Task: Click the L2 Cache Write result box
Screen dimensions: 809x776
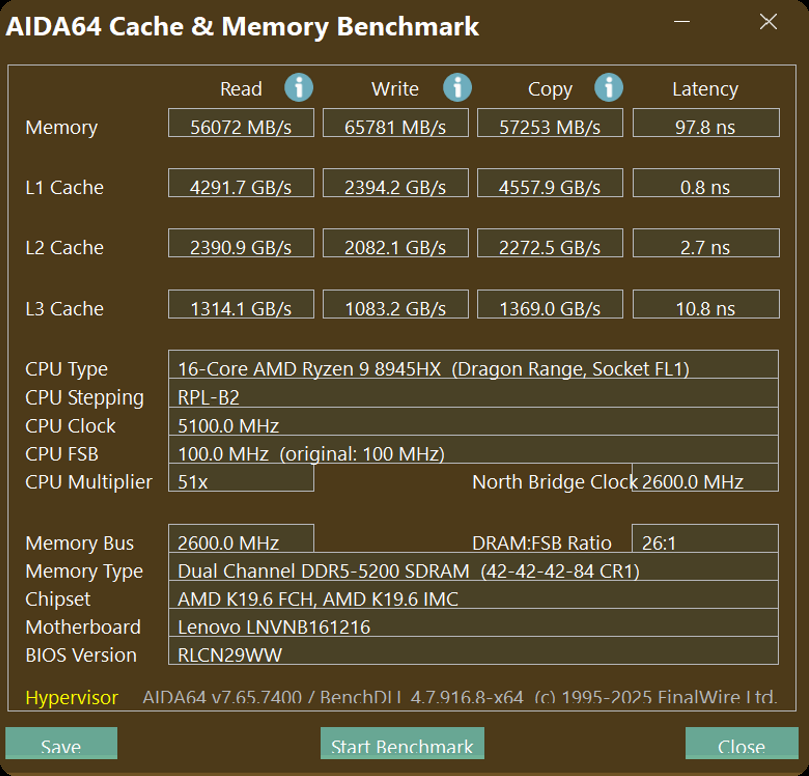Action: (395, 243)
